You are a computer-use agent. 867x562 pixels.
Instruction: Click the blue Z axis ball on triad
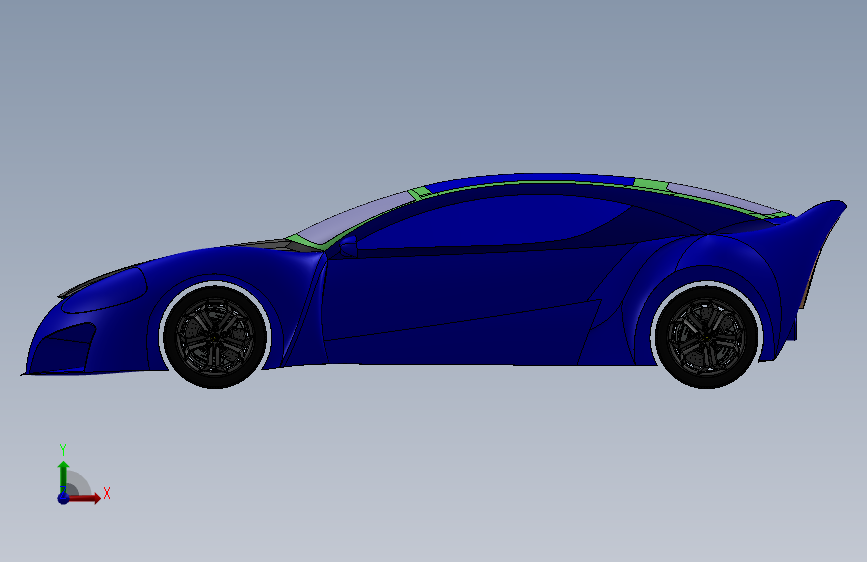[63, 498]
